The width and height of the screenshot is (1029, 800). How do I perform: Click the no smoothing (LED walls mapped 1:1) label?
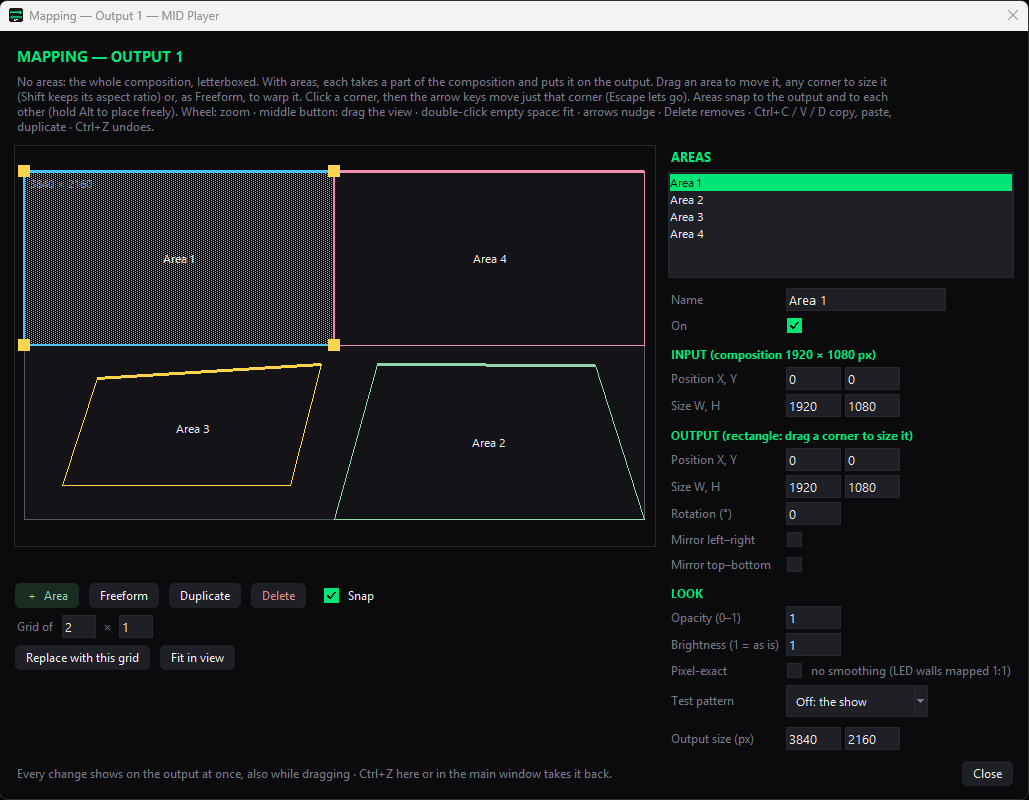pyautogui.click(x=910, y=671)
